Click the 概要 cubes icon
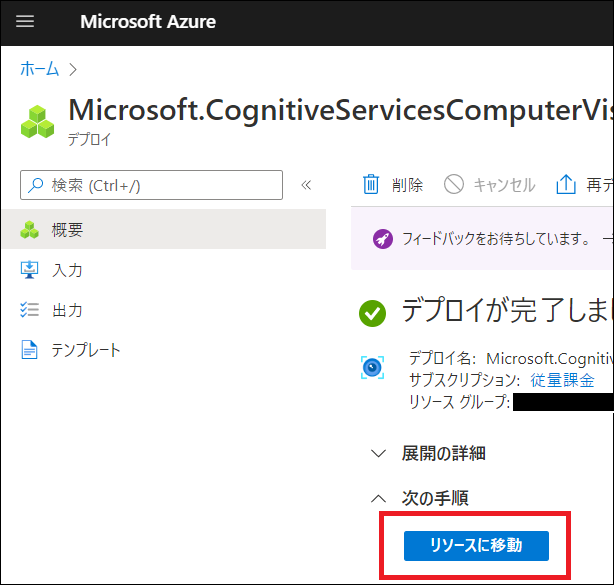The height and width of the screenshot is (585, 614). point(29,230)
